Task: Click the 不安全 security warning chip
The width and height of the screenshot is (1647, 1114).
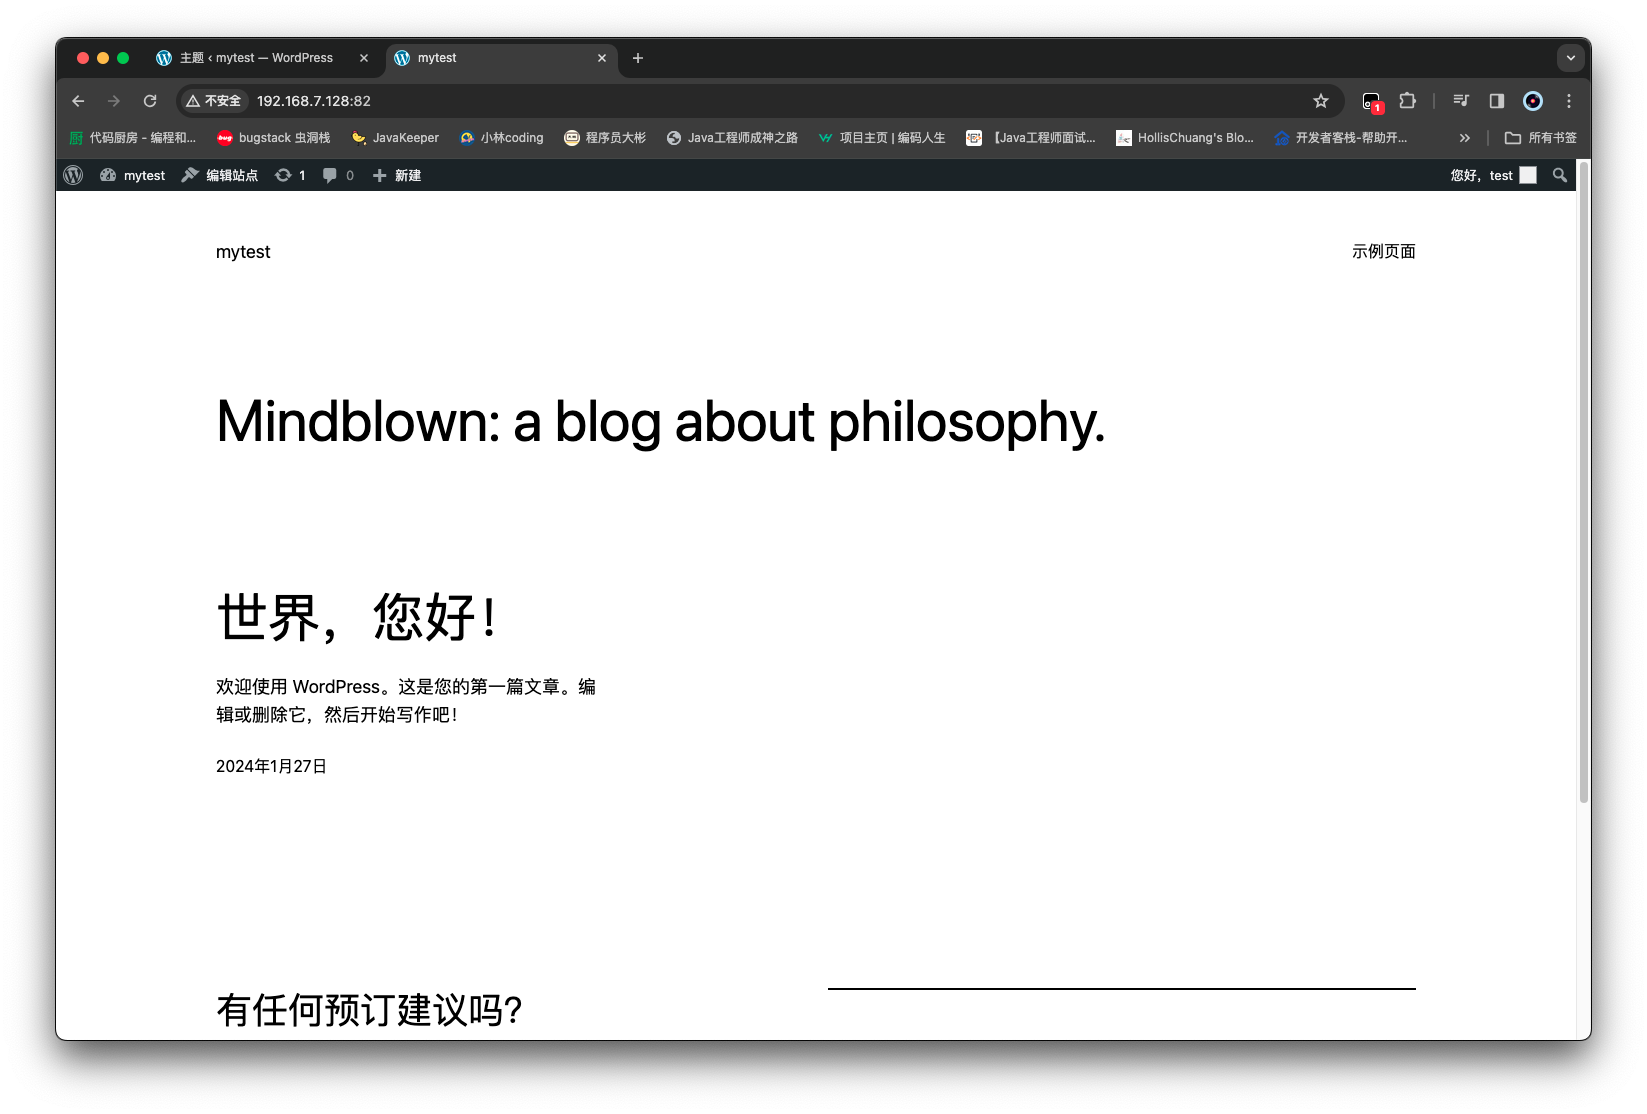Action: coord(214,101)
